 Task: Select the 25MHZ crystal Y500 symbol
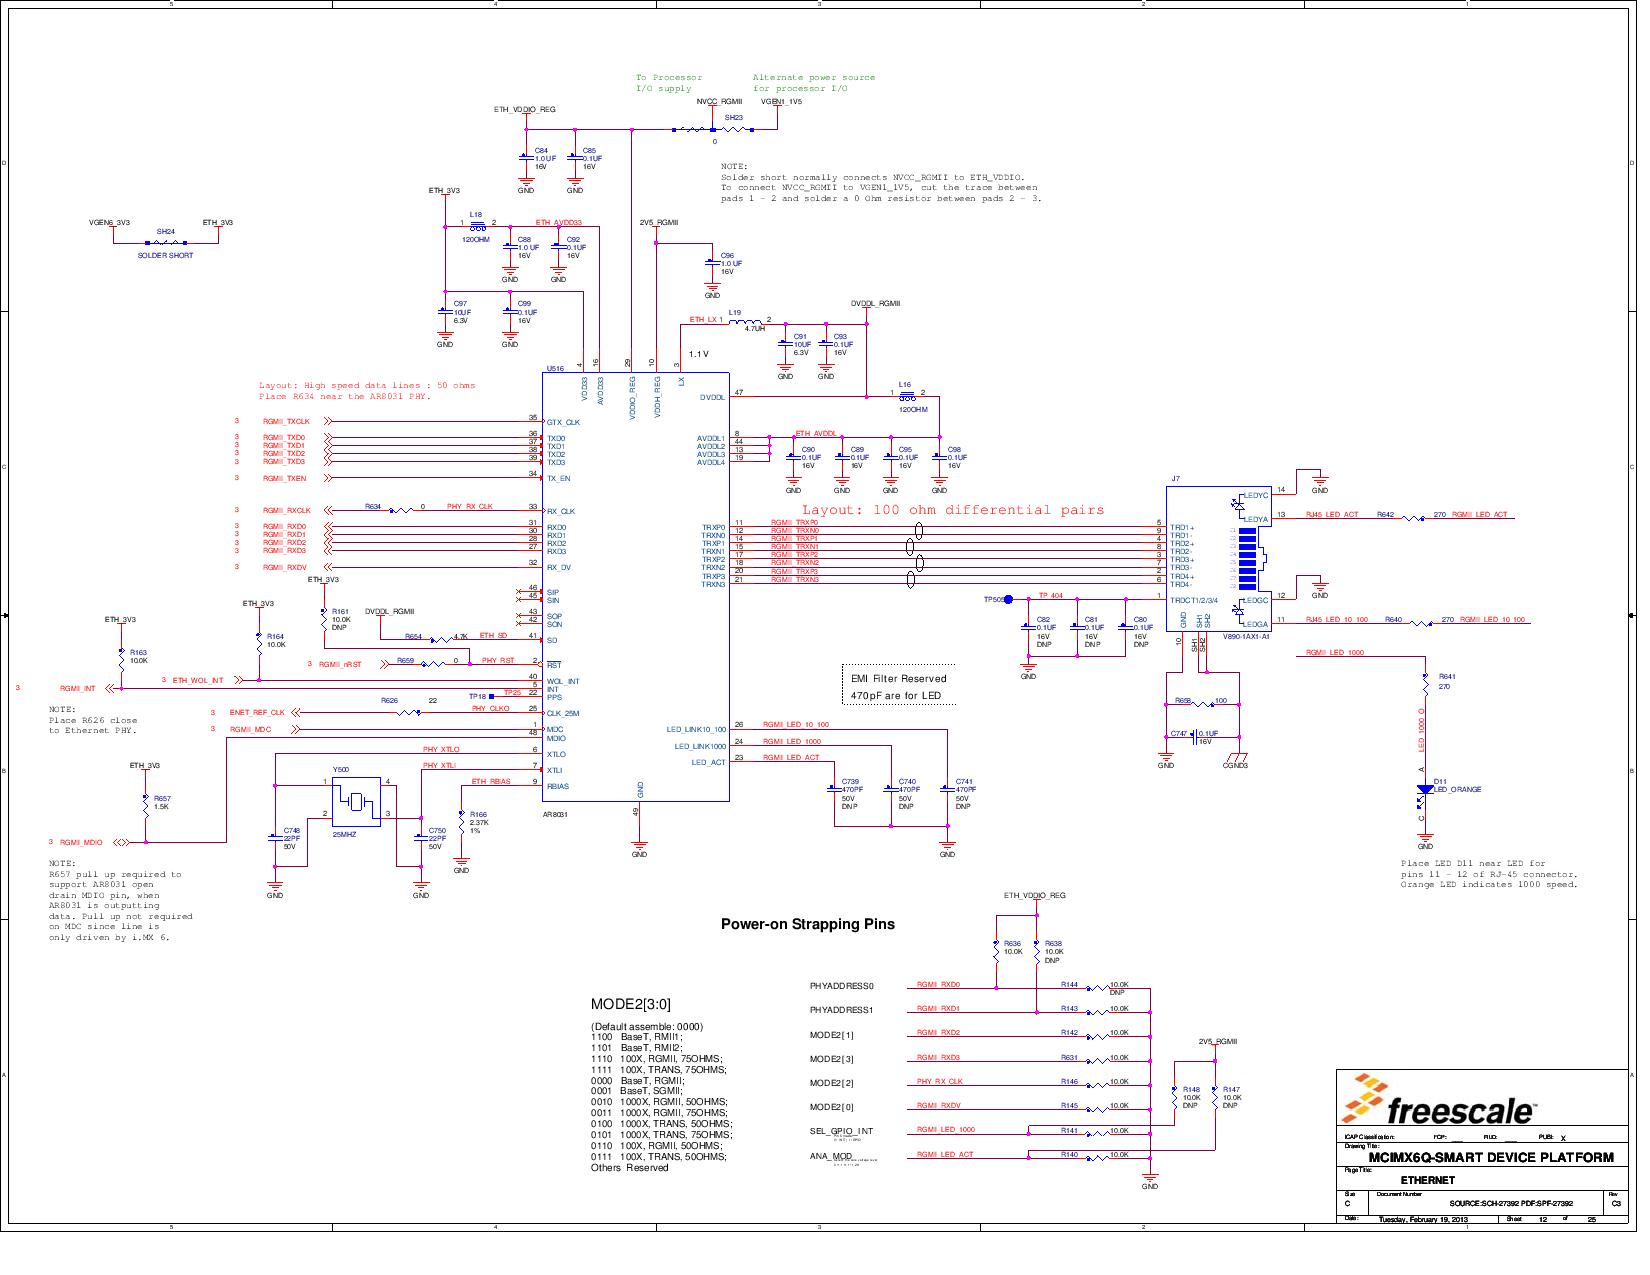point(355,800)
